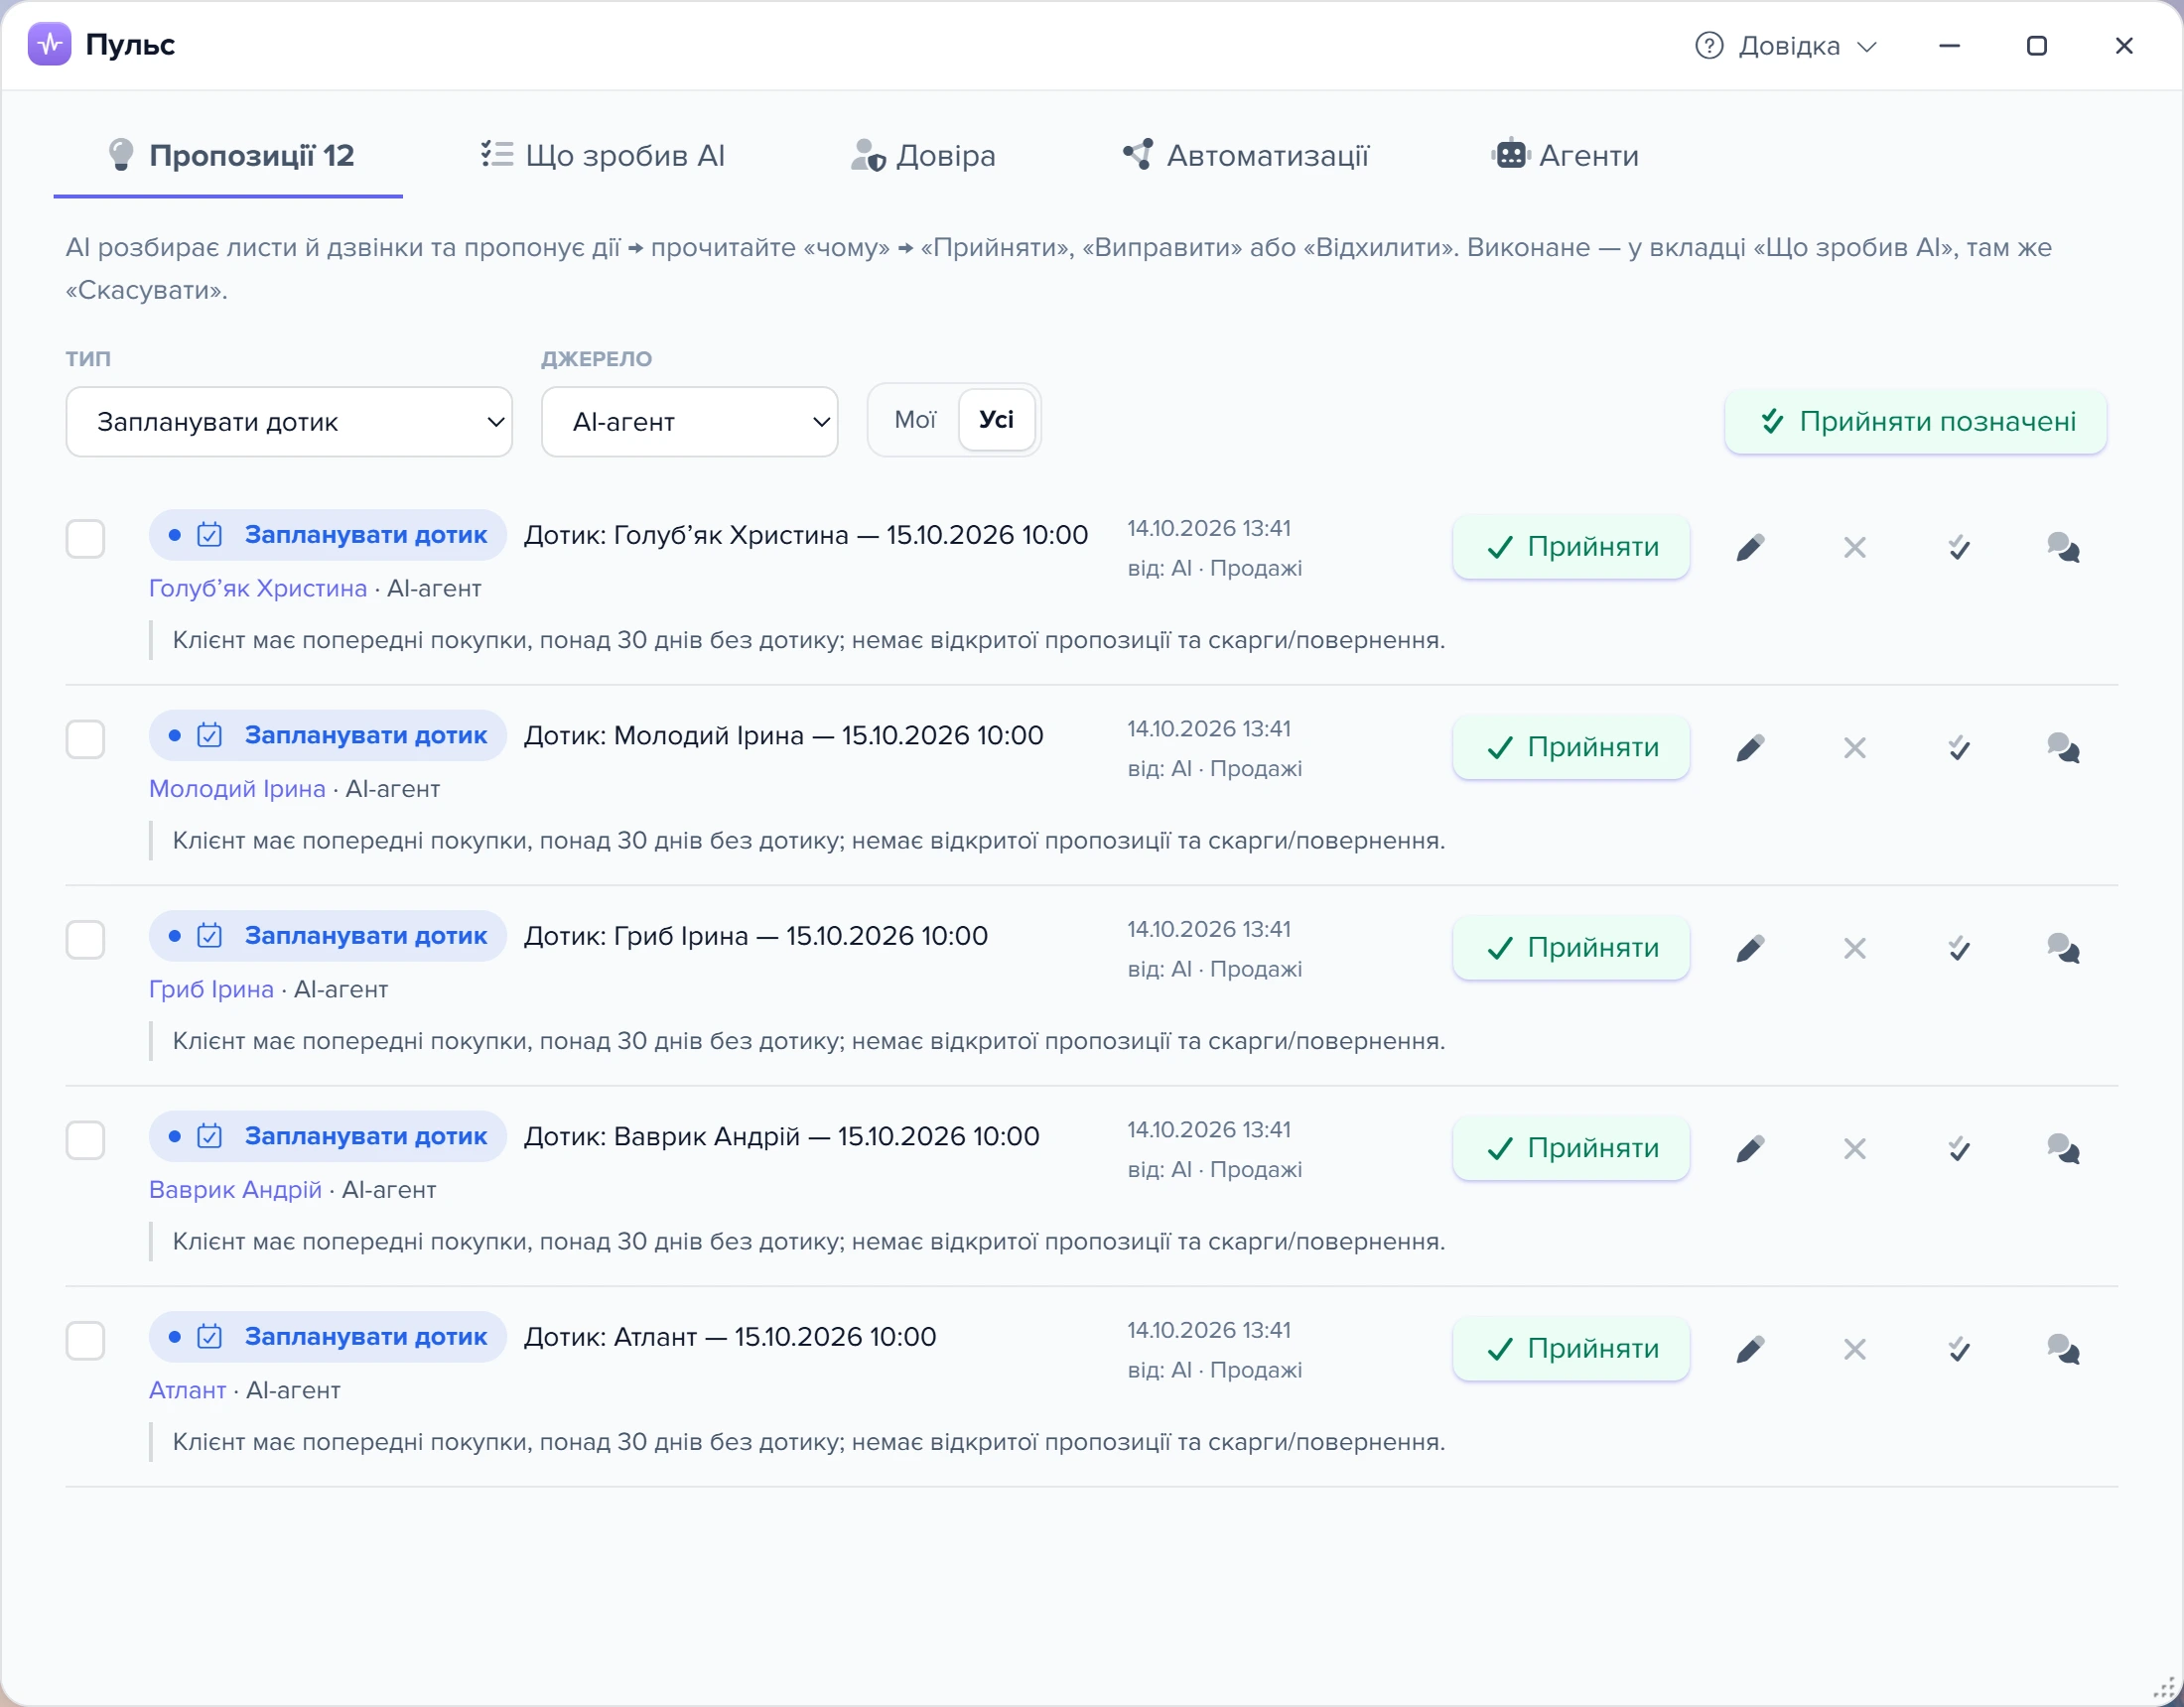This screenshot has width=2184, height=1707.
Task: Reject the Атлант proposal with the X icon
Action: pos(1855,1349)
